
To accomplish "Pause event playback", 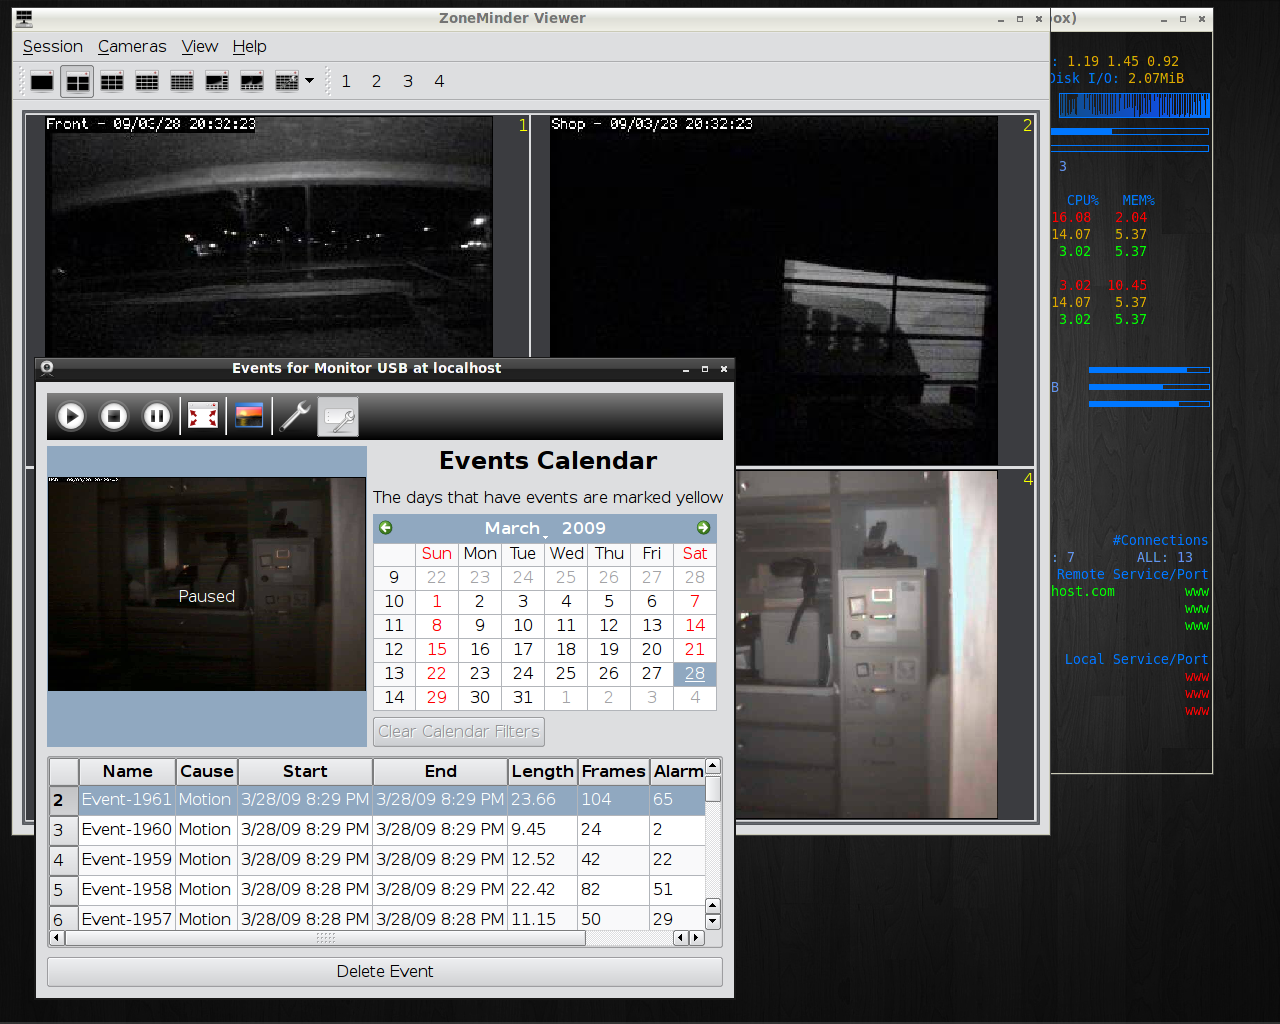I will [157, 416].
